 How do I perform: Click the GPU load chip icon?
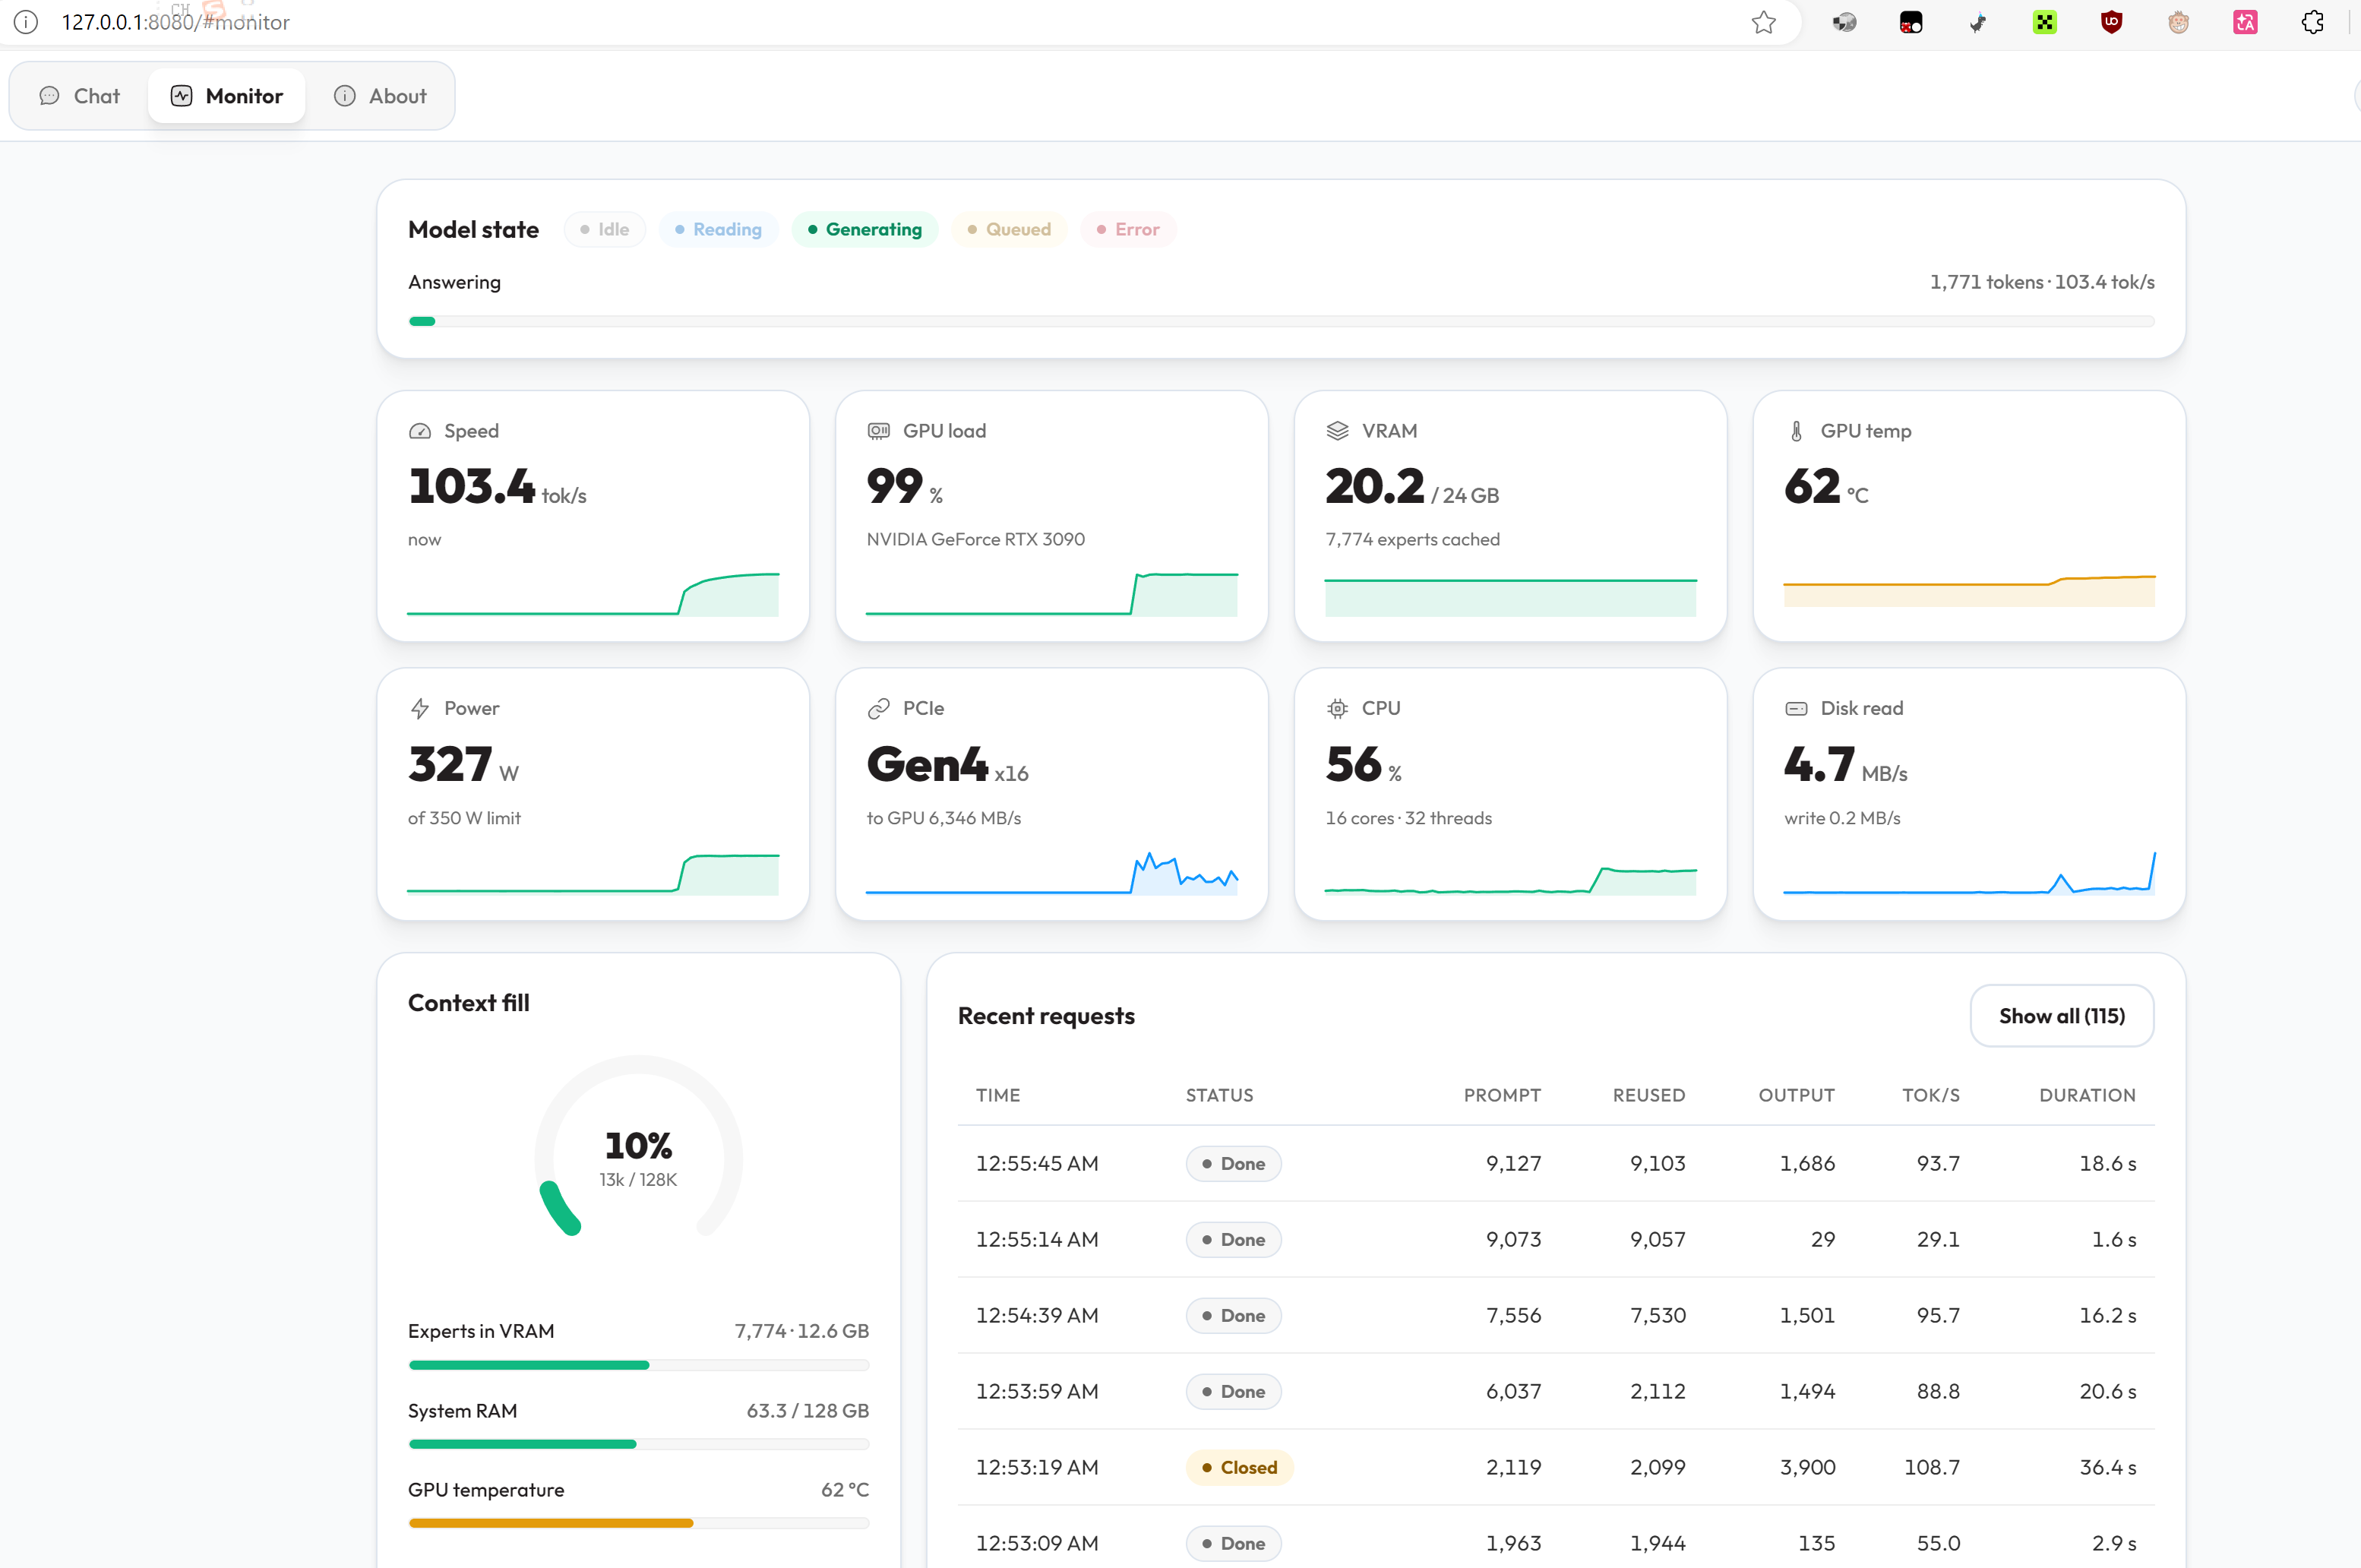[x=878, y=431]
